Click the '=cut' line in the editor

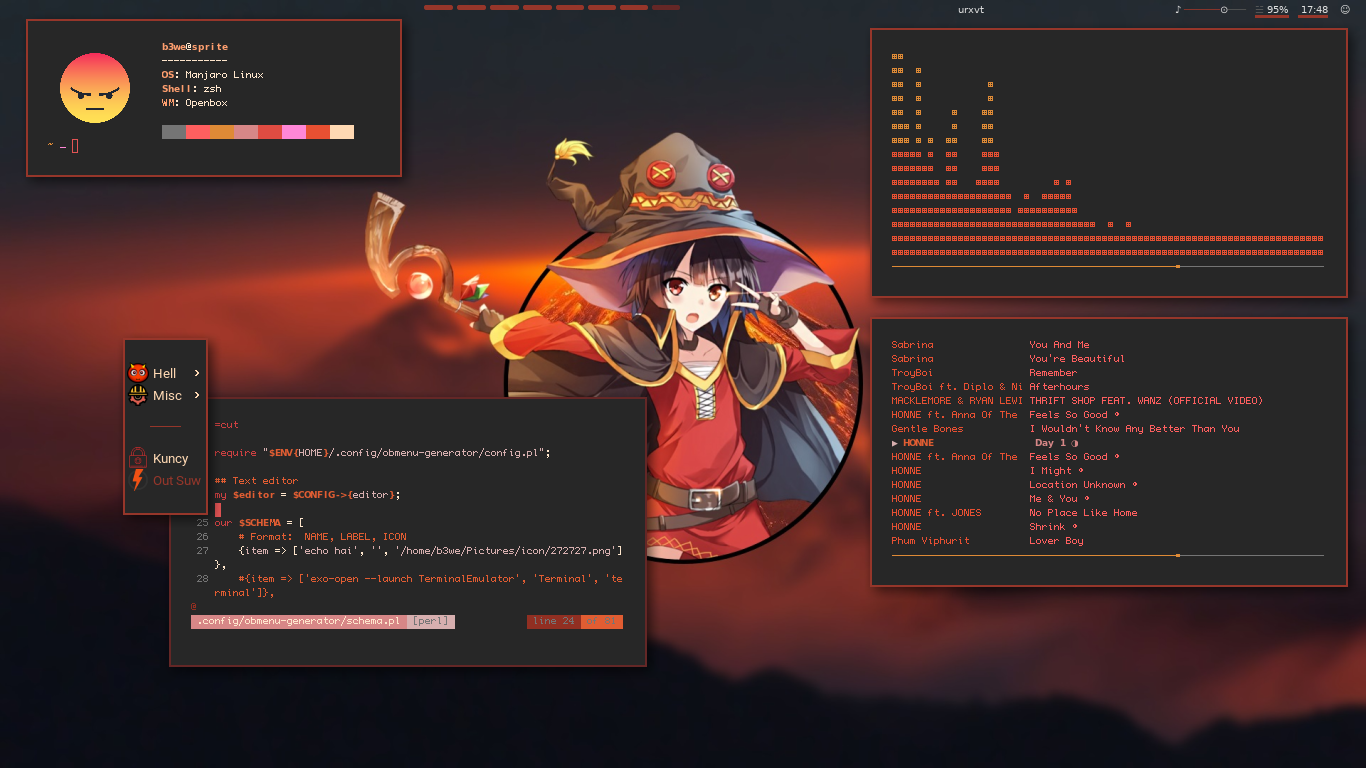(226, 425)
